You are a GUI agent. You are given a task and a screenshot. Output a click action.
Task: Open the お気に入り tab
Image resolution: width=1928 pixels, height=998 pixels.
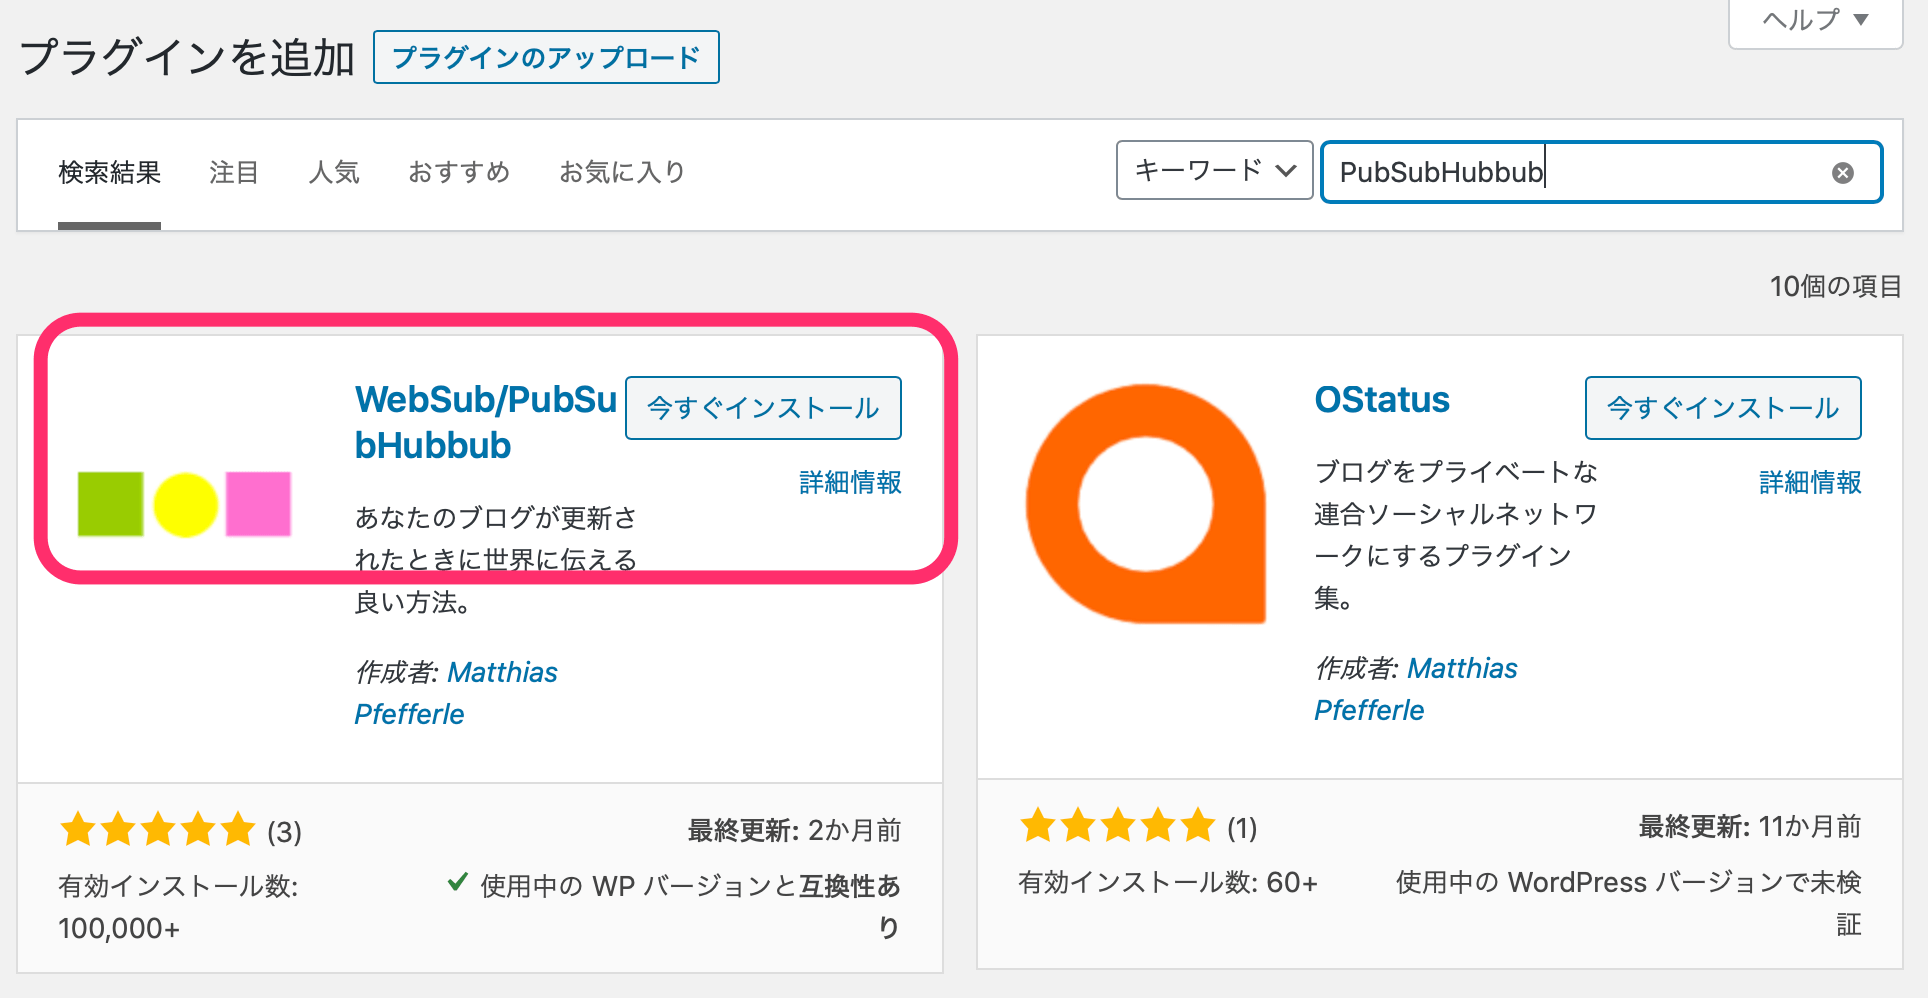(621, 171)
